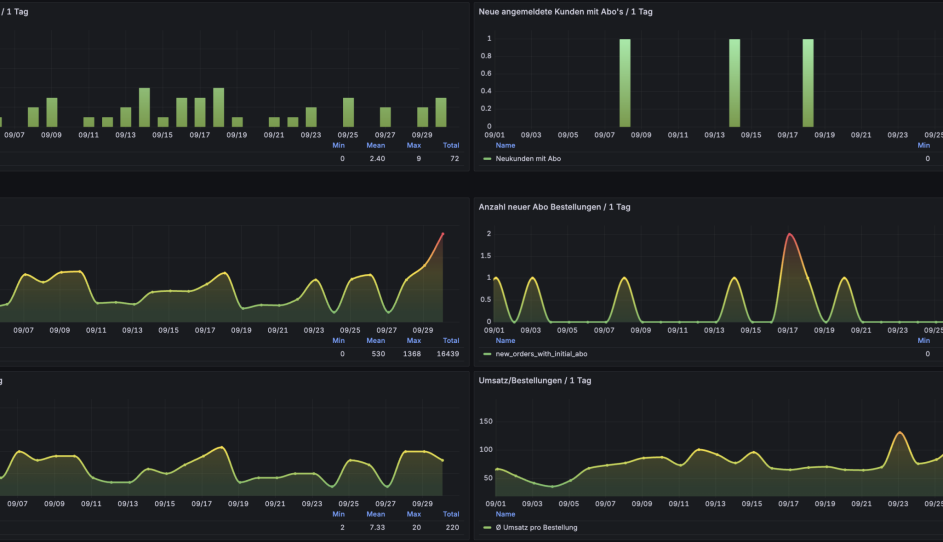The height and width of the screenshot is (542, 943).
Task: Click the new_orders_with_initial_abo legend color swatch
Action: tap(487, 353)
